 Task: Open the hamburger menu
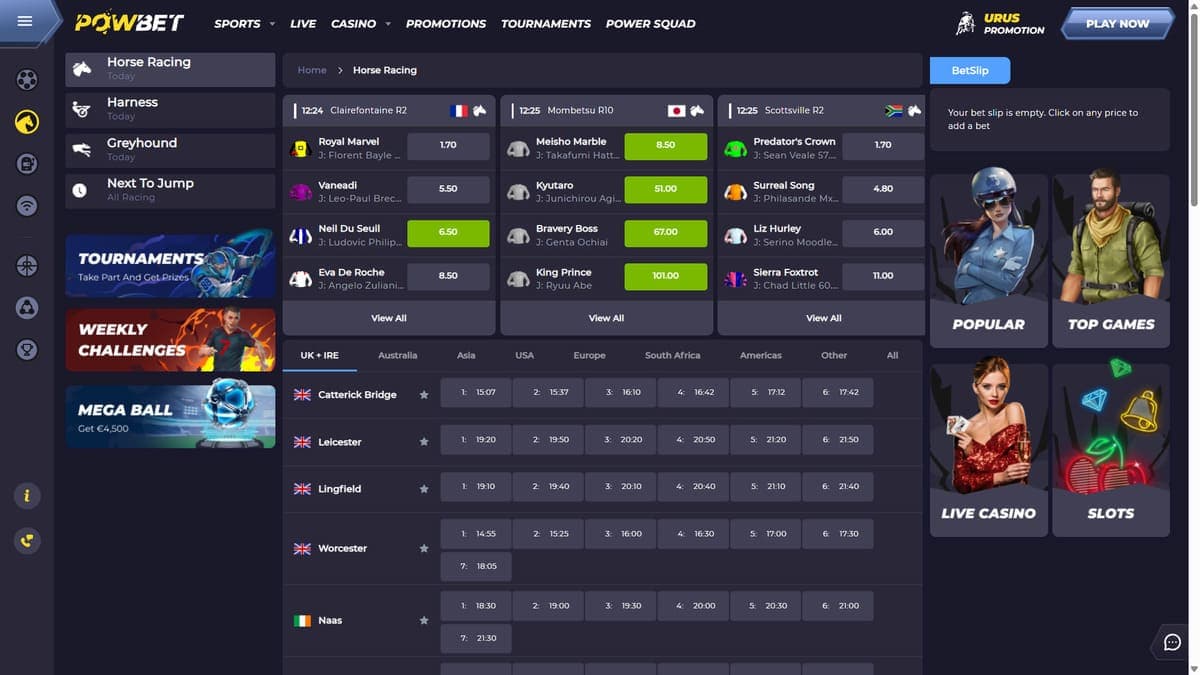tap(25, 21)
